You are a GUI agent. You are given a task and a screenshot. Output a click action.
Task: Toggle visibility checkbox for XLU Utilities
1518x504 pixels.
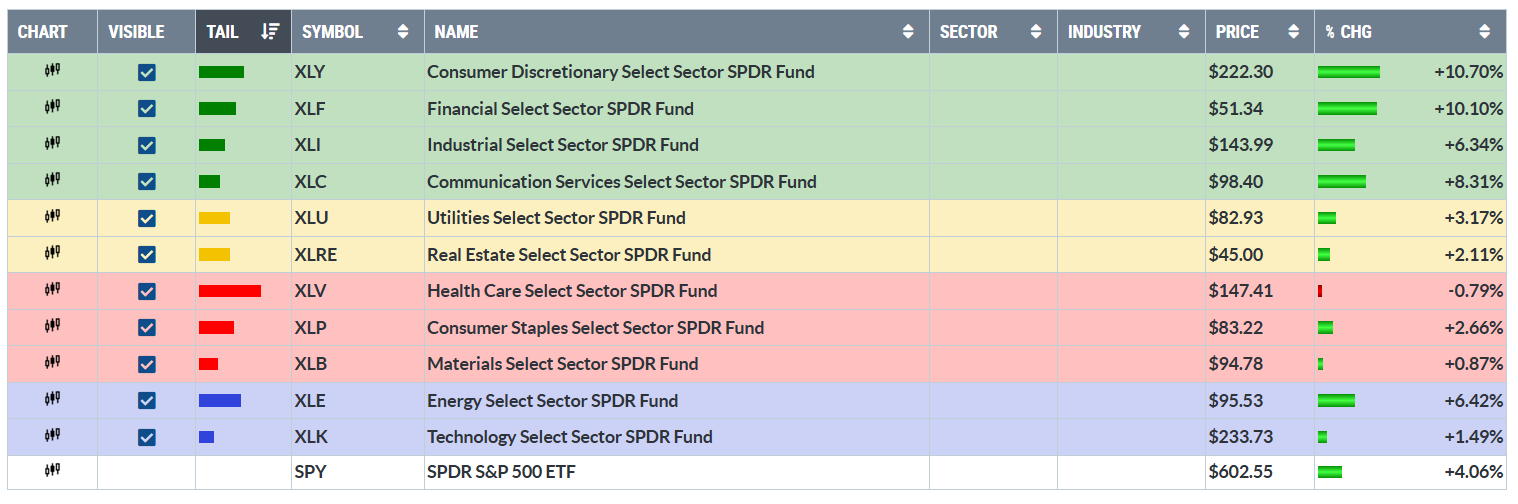point(147,218)
